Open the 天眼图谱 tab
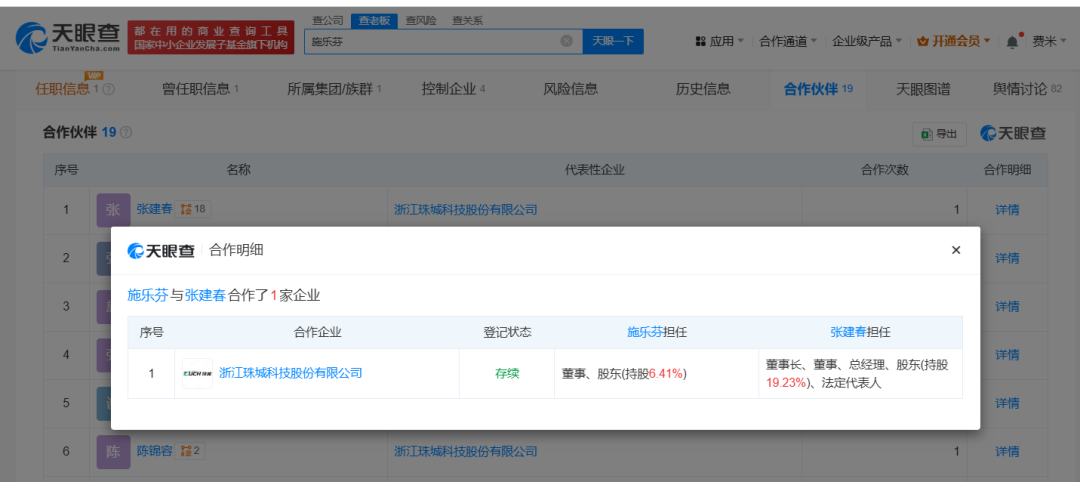1080x482 pixels. click(x=923, y=89)
